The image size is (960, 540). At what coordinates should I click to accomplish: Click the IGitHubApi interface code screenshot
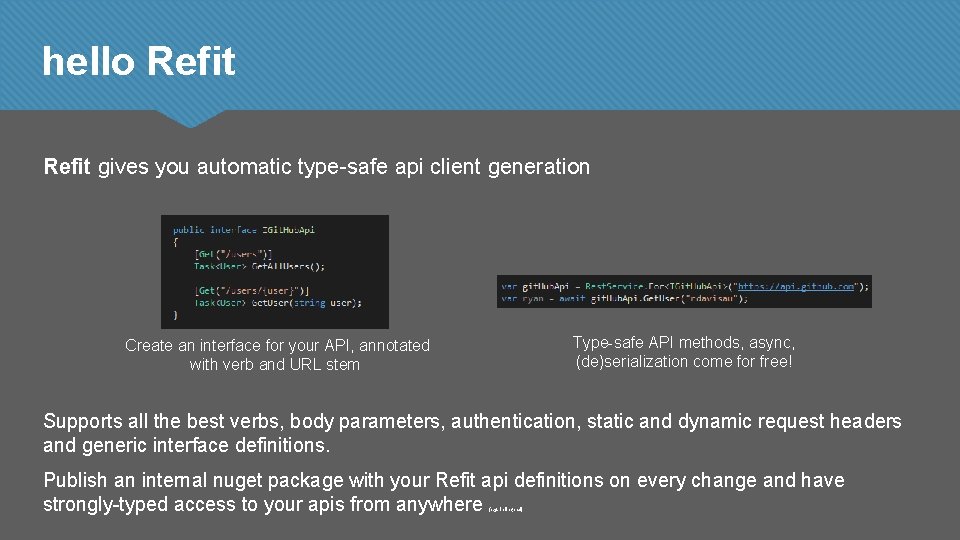click(275, 272)
